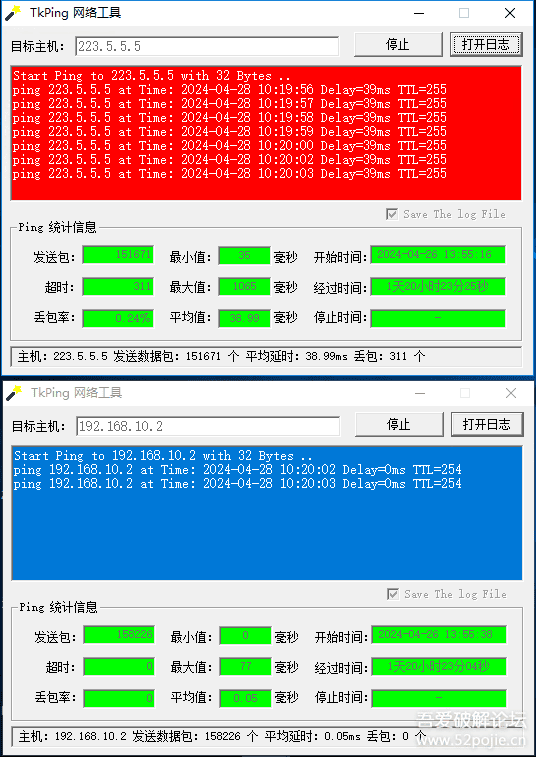Toggle Save The log File in top window

[x=392, y=214]
